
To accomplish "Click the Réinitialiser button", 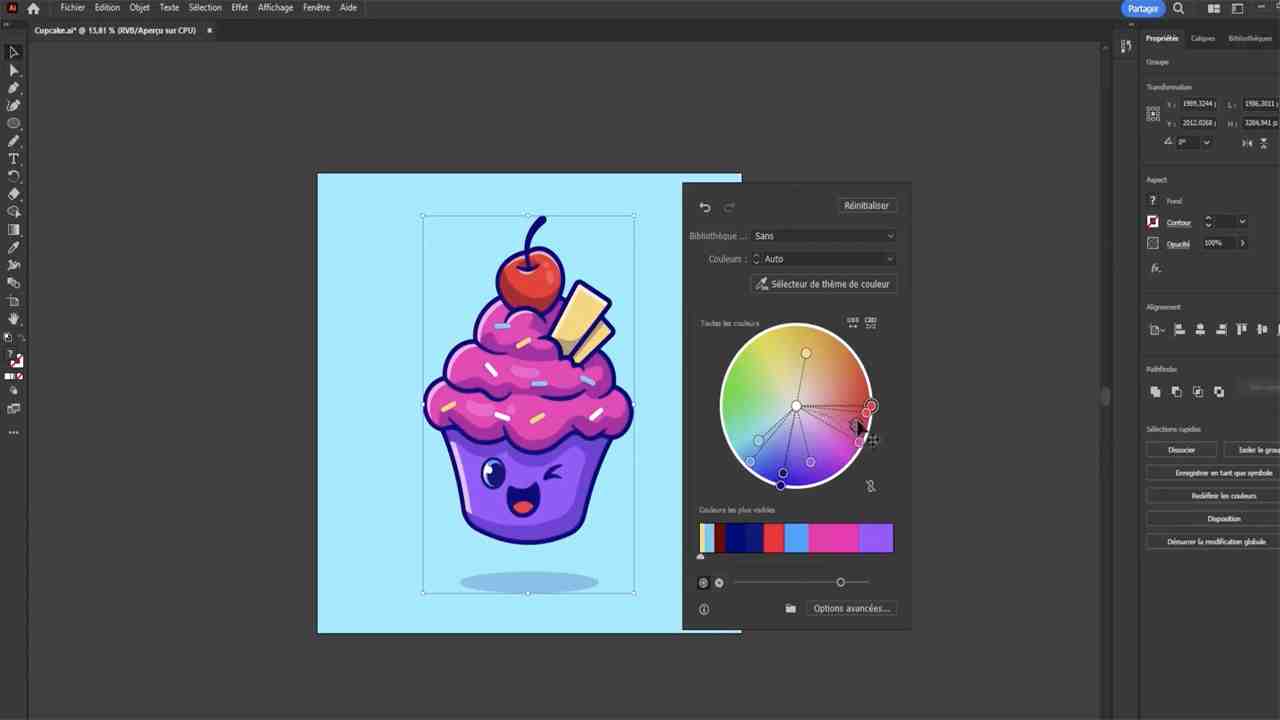I will pyautogui.click(x=866, y=206).
